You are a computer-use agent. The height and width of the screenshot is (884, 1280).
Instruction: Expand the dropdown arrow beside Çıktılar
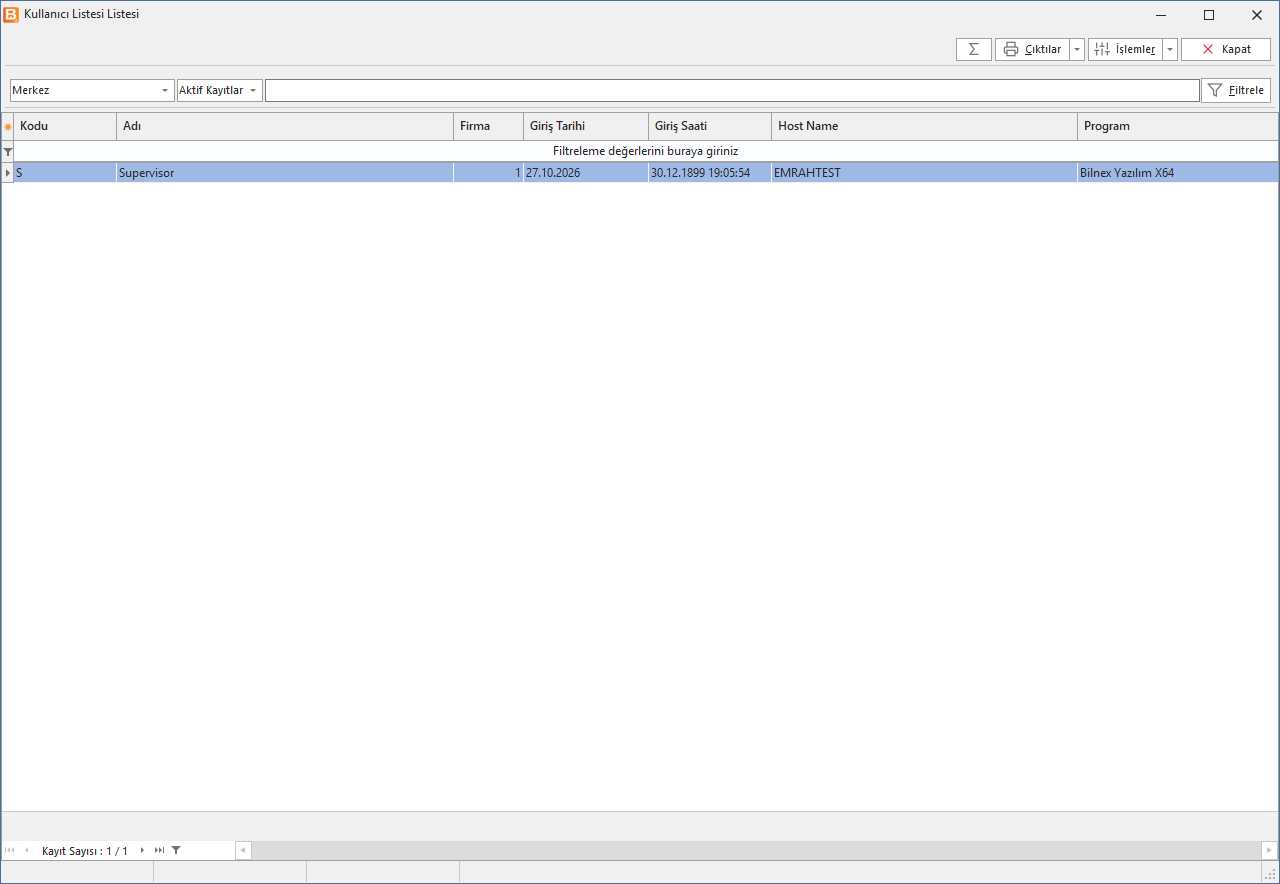(x=1077, y=49)
